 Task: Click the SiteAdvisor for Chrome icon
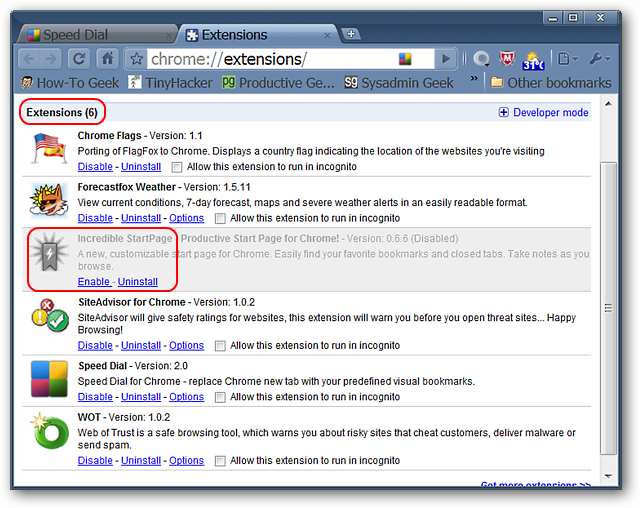(50, 315)
